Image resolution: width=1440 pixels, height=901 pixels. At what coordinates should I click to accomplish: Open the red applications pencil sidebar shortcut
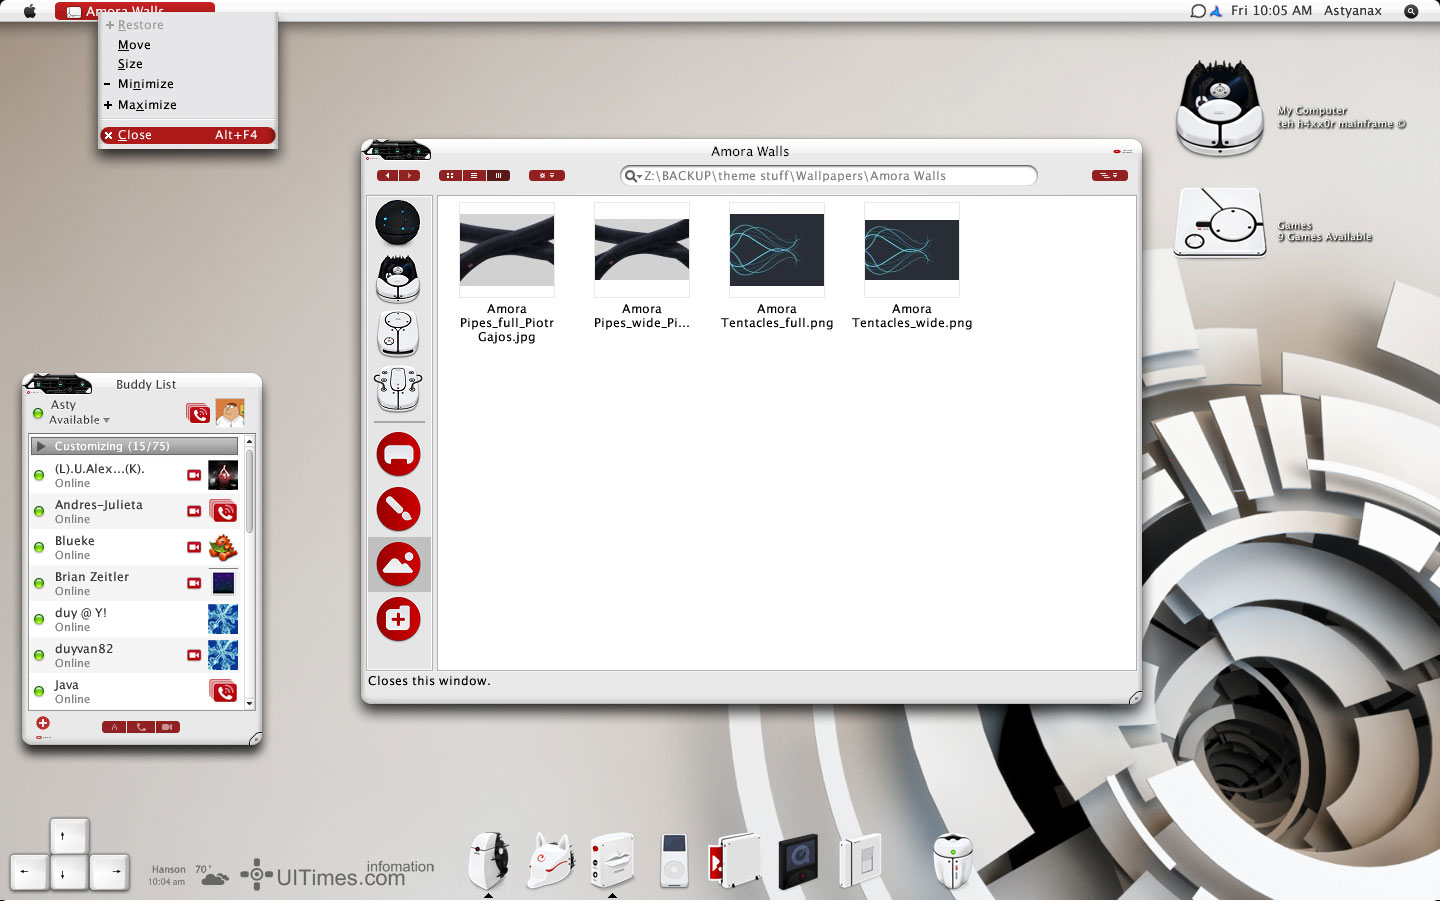(398, 509)
